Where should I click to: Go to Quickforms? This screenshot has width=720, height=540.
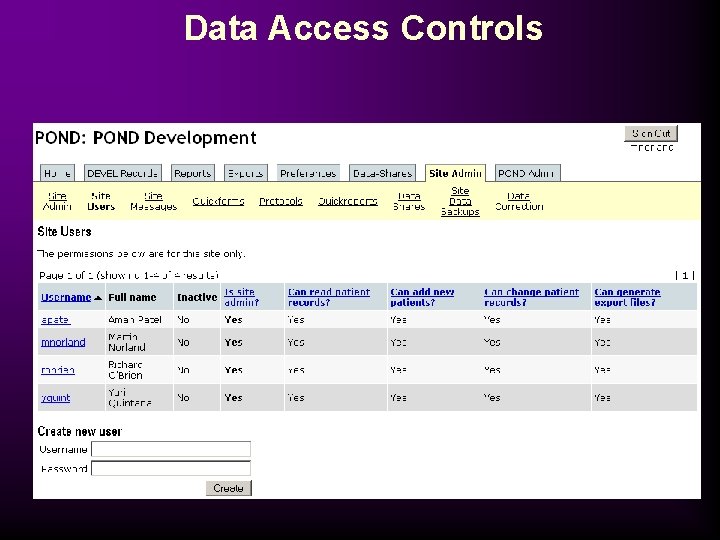tap(218, 201)
